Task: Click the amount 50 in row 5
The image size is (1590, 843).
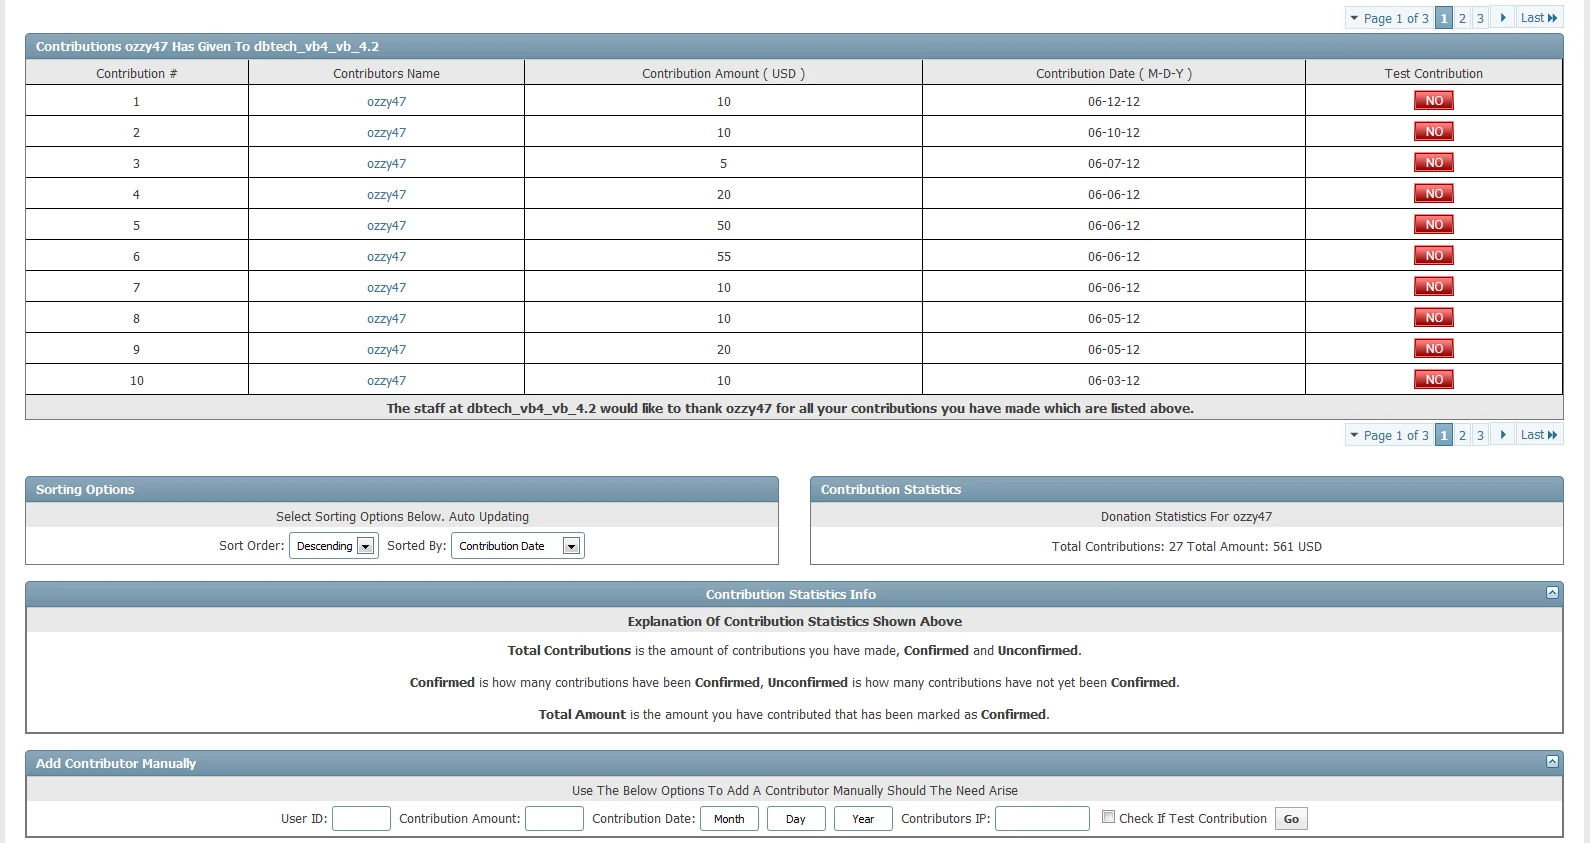Action: [x=724, y=226]
